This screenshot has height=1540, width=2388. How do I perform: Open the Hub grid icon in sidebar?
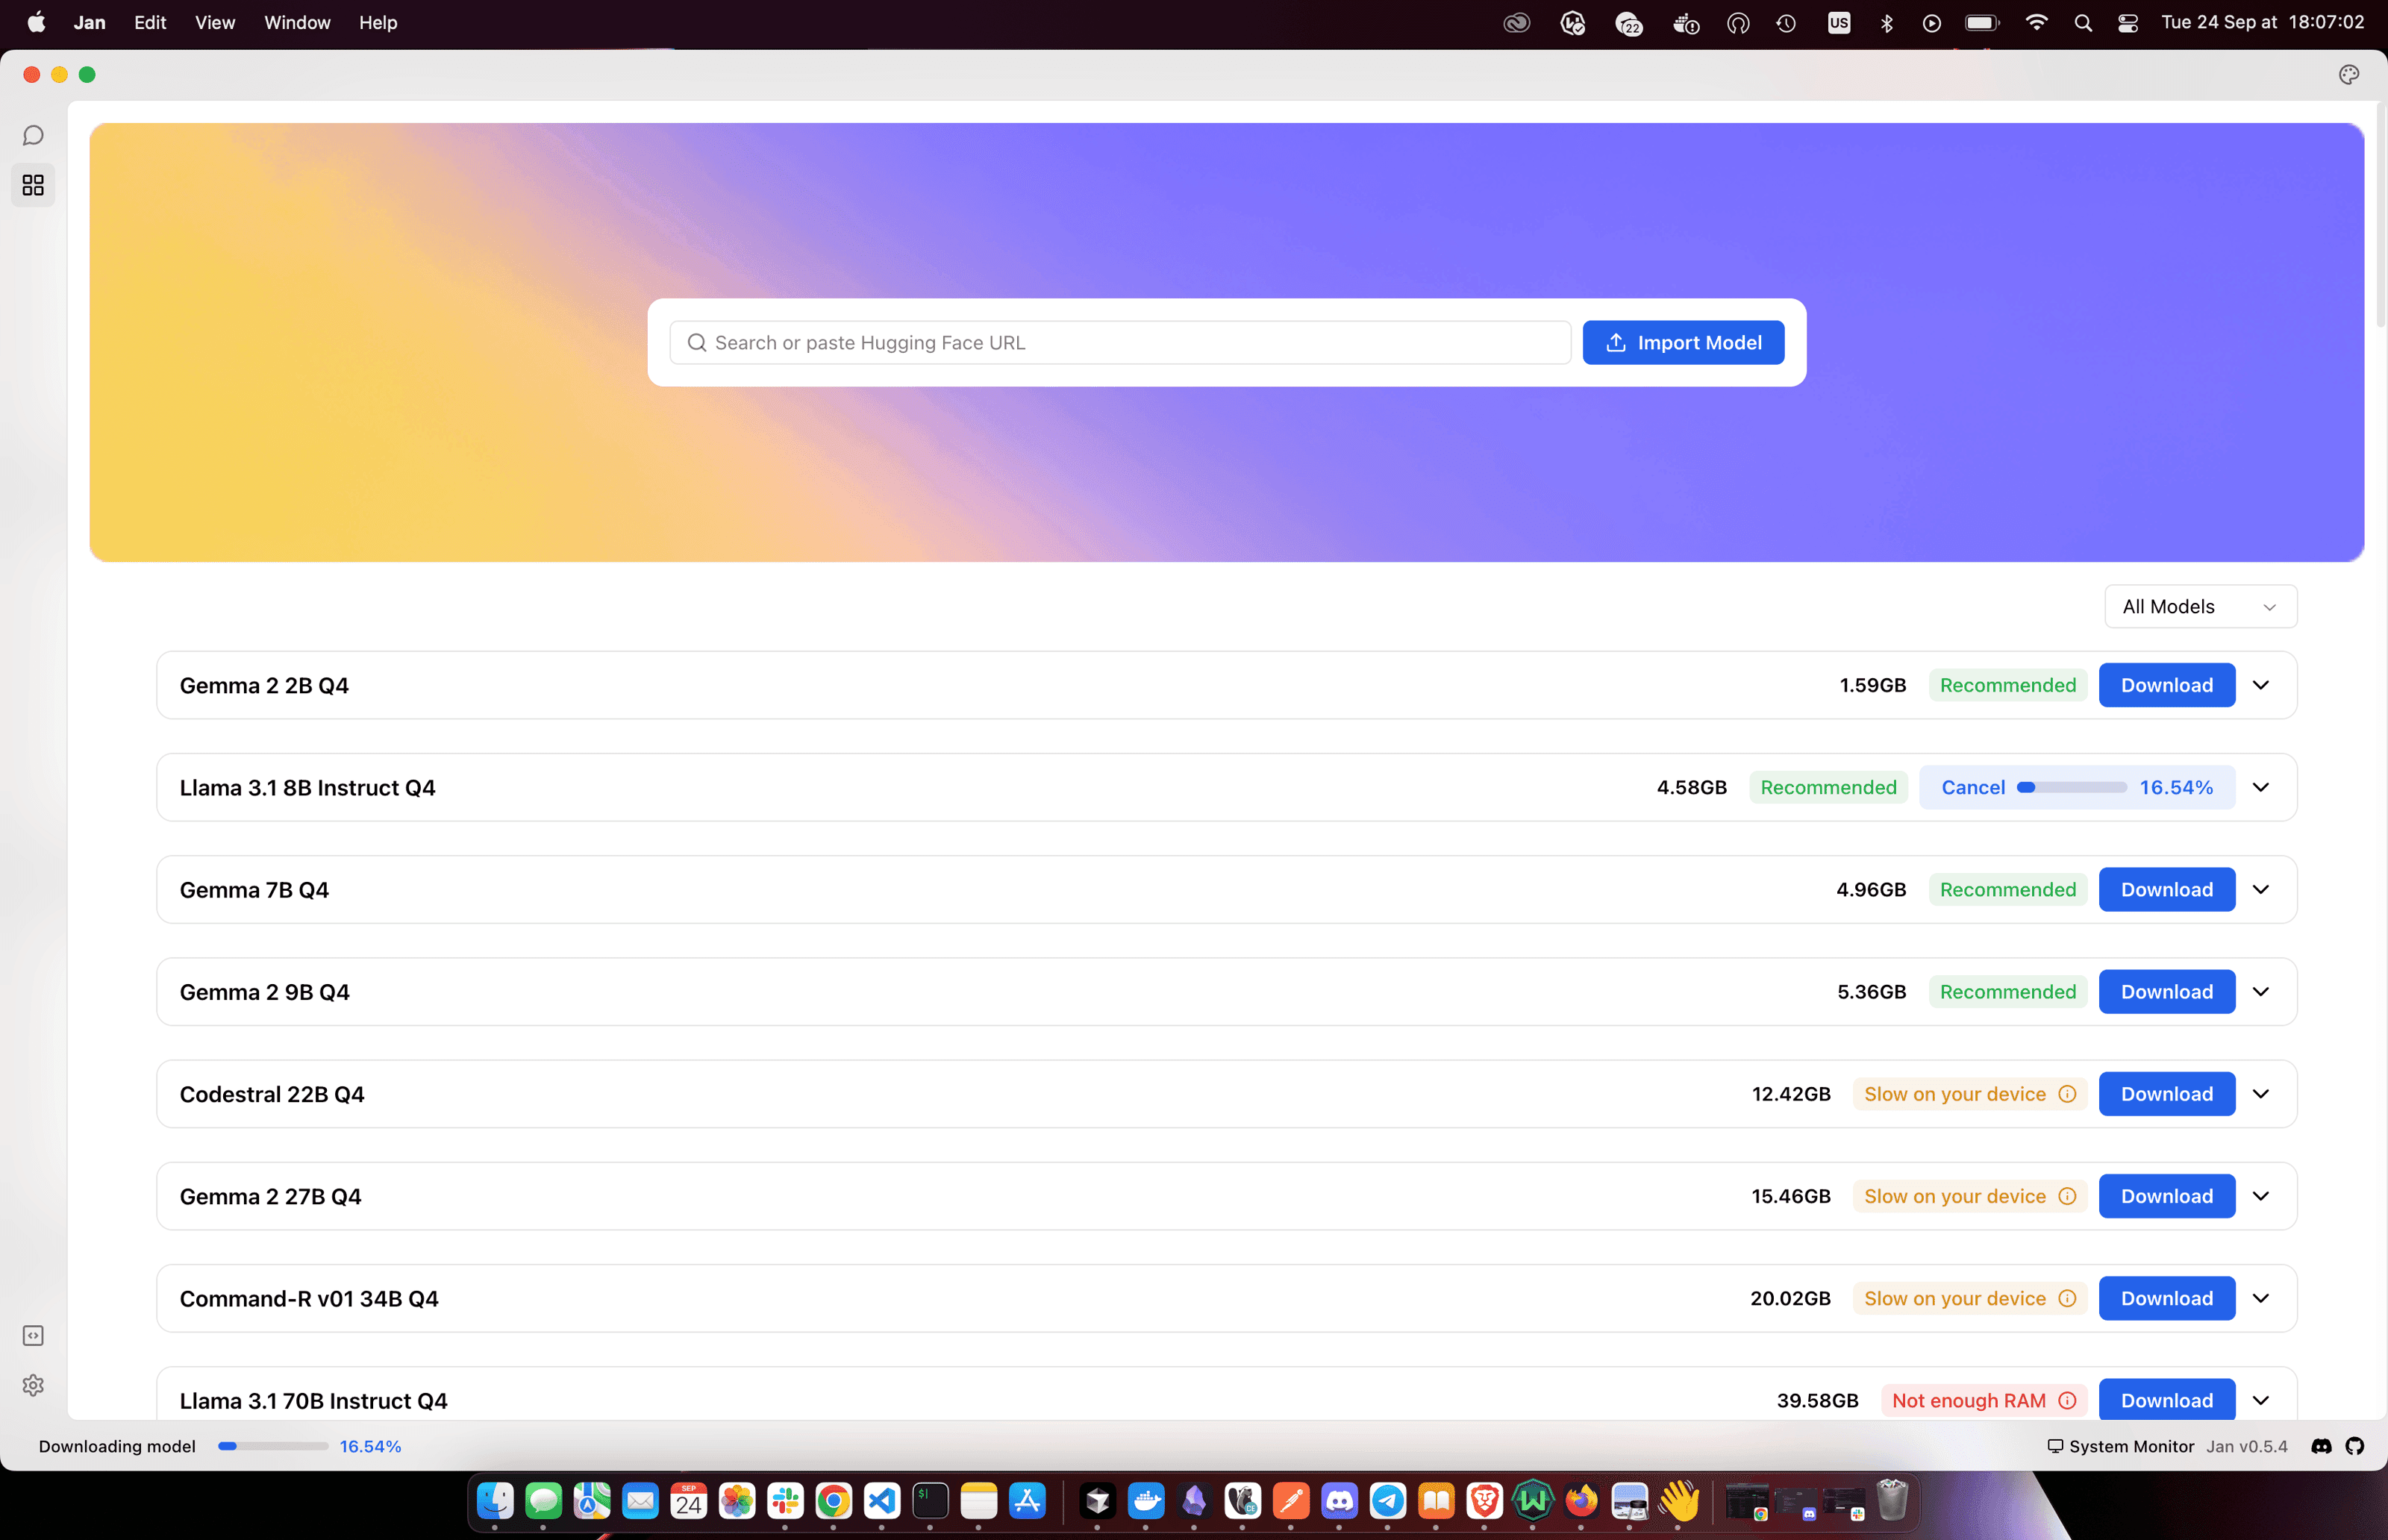click(x=33, y=185)
